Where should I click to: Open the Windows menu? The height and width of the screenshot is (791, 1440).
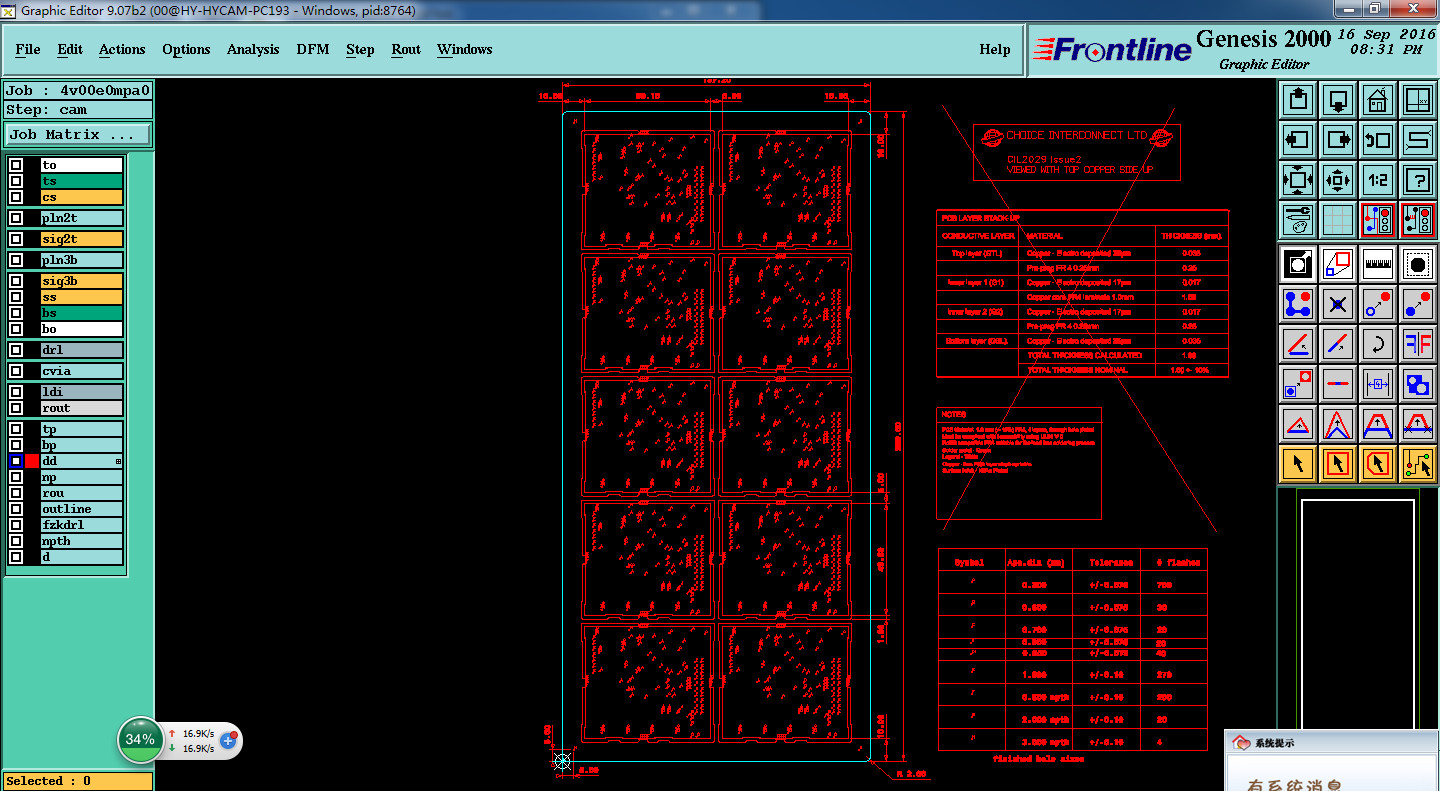465,49
